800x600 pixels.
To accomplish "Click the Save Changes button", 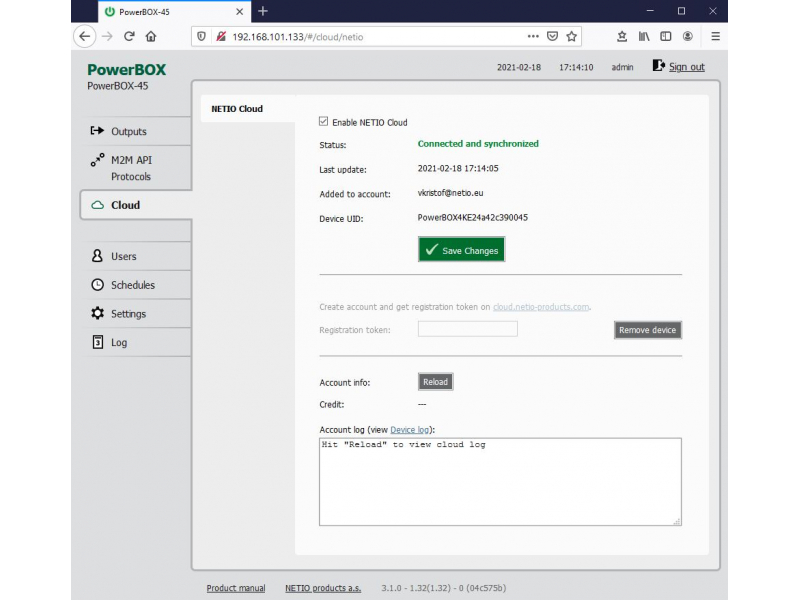I will click(461, 249).
